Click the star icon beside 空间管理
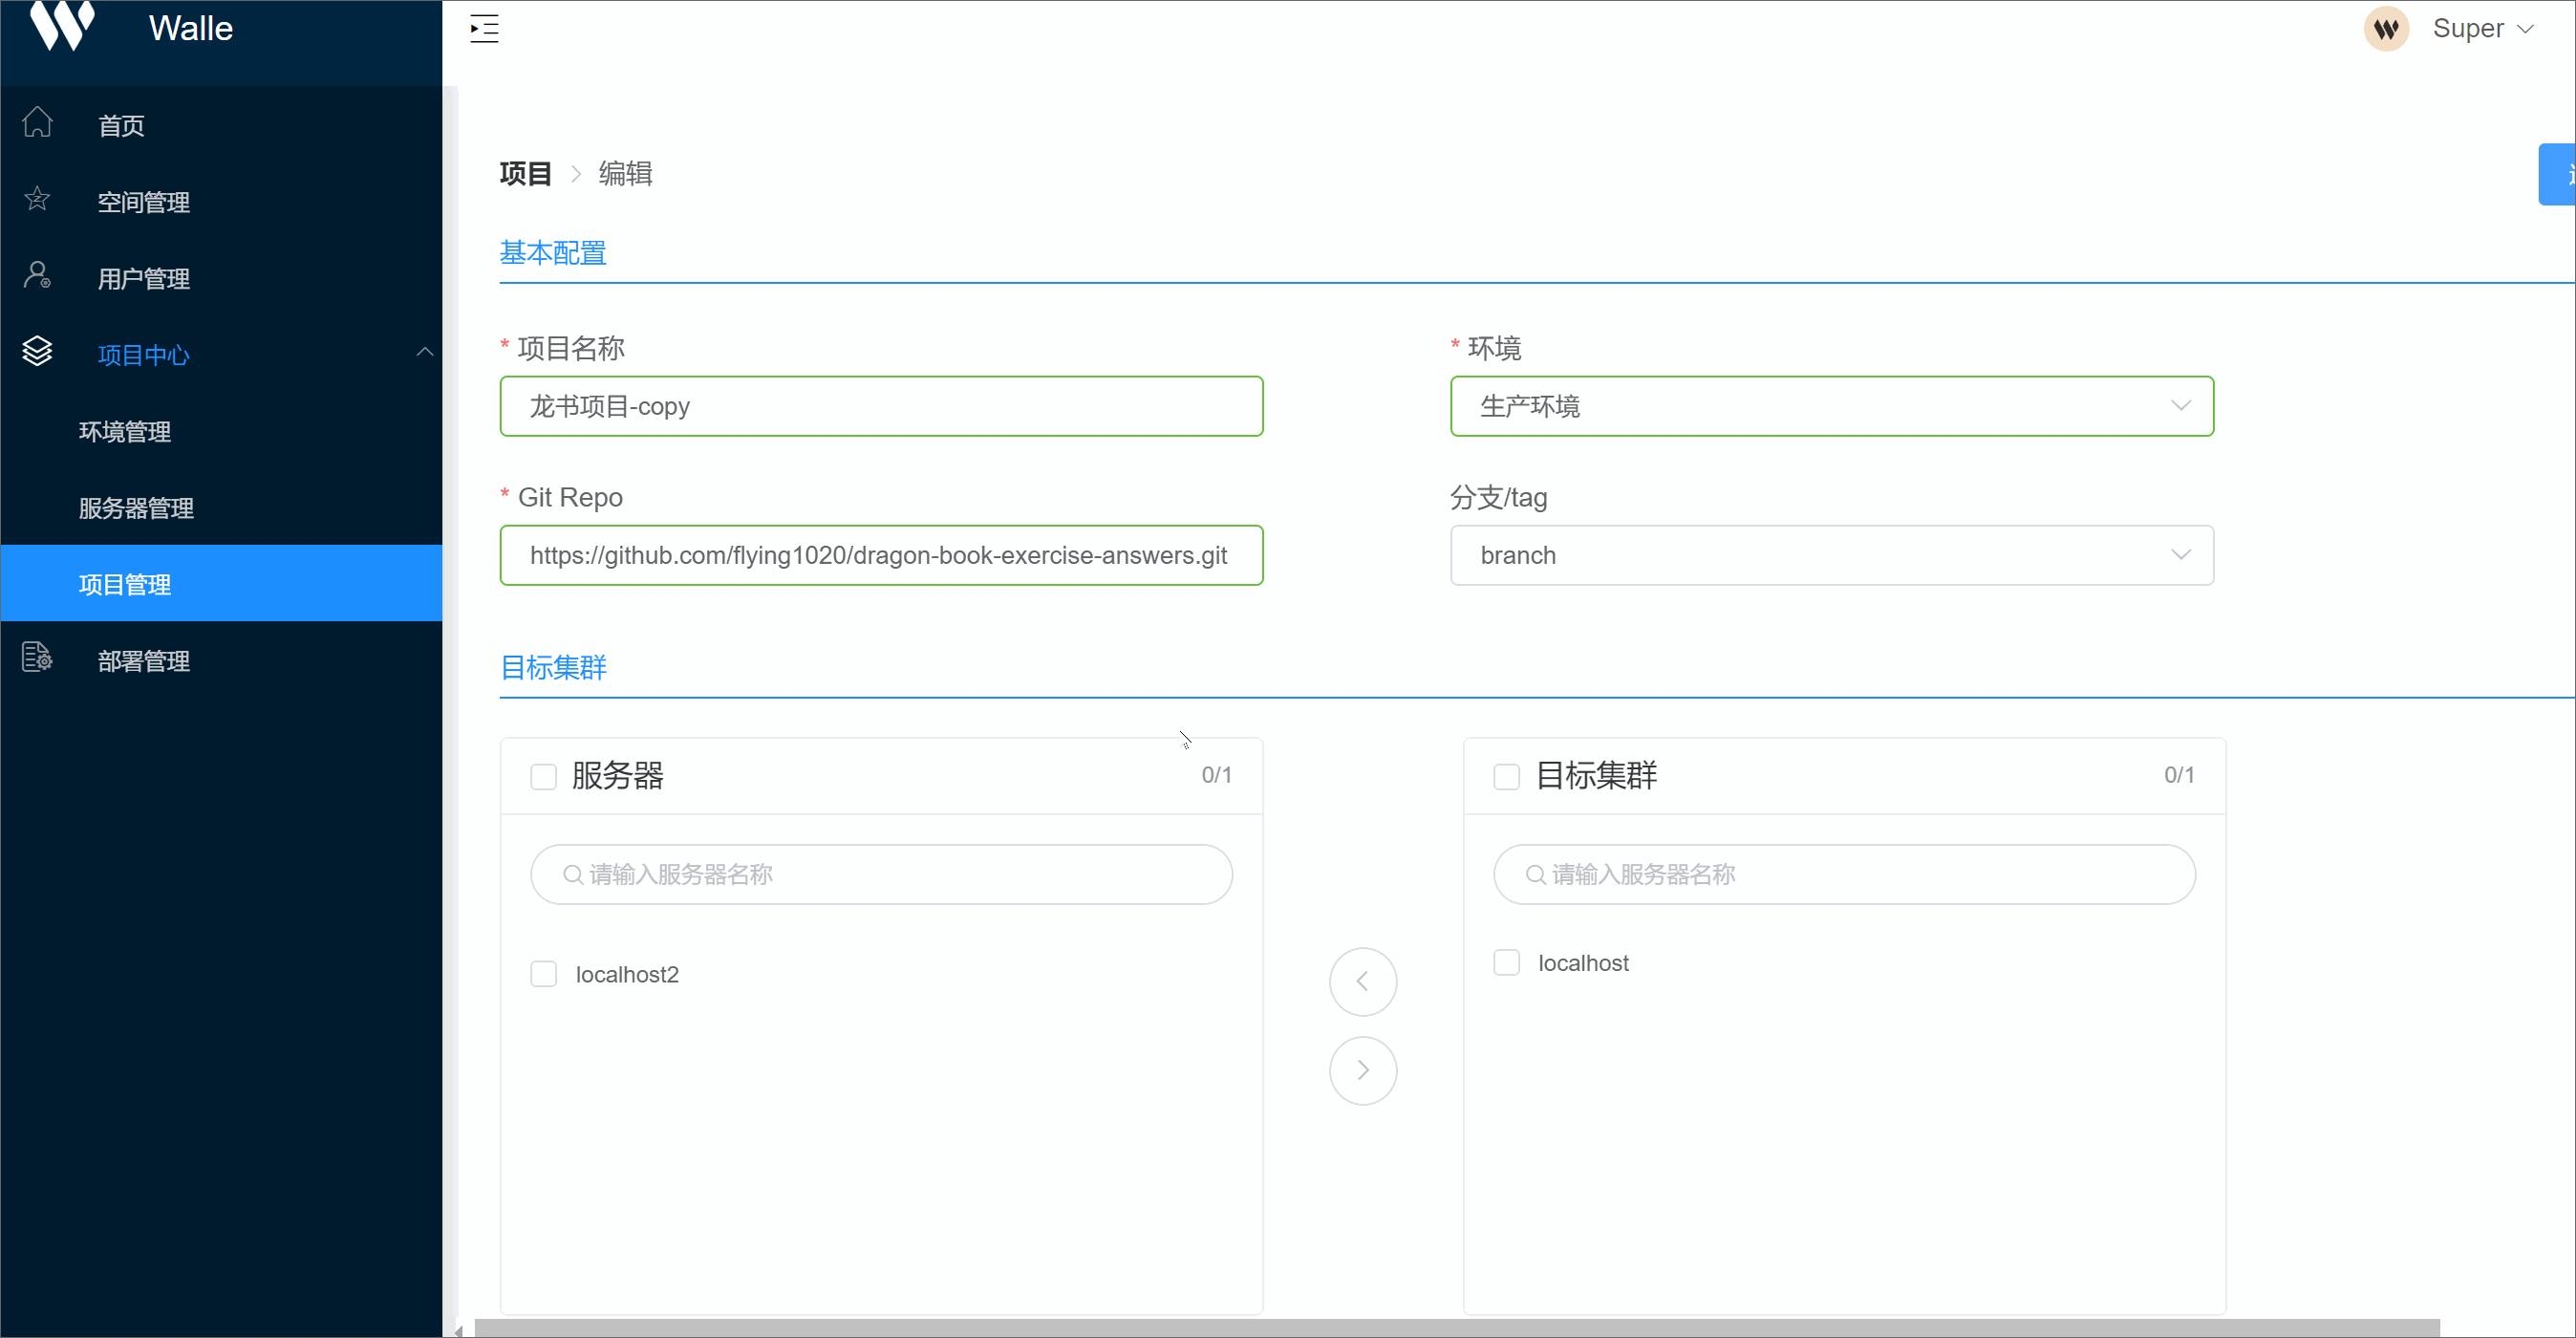 [38, 199]
